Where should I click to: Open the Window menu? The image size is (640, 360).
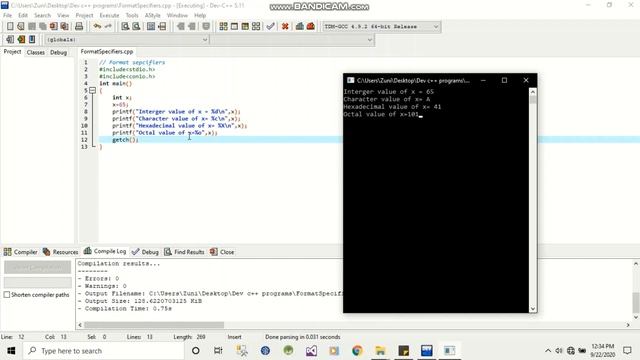(x=177, y=15)
